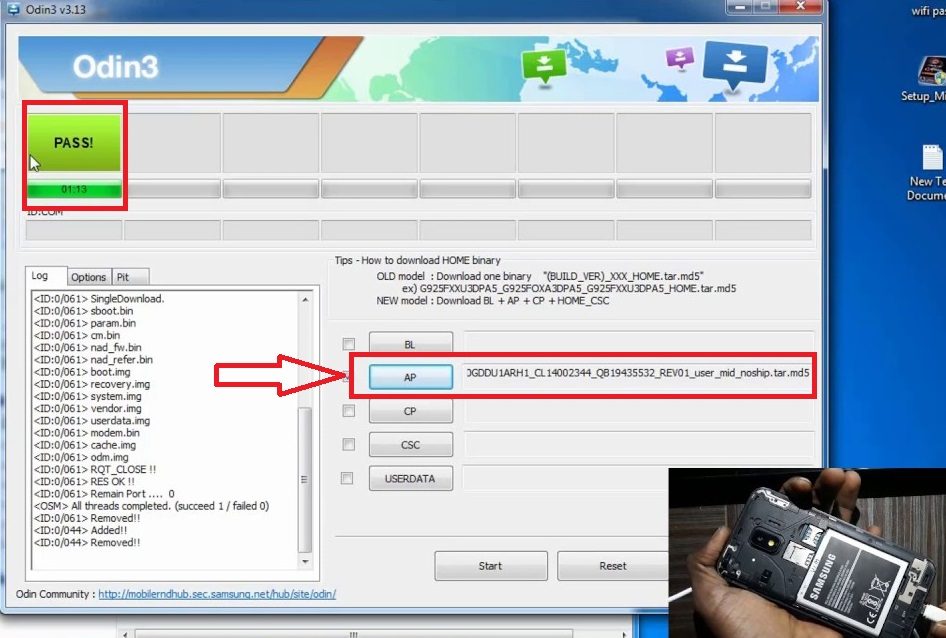
Task: Click log line '<ID:0/044> Added!!'
Action: 80,530
